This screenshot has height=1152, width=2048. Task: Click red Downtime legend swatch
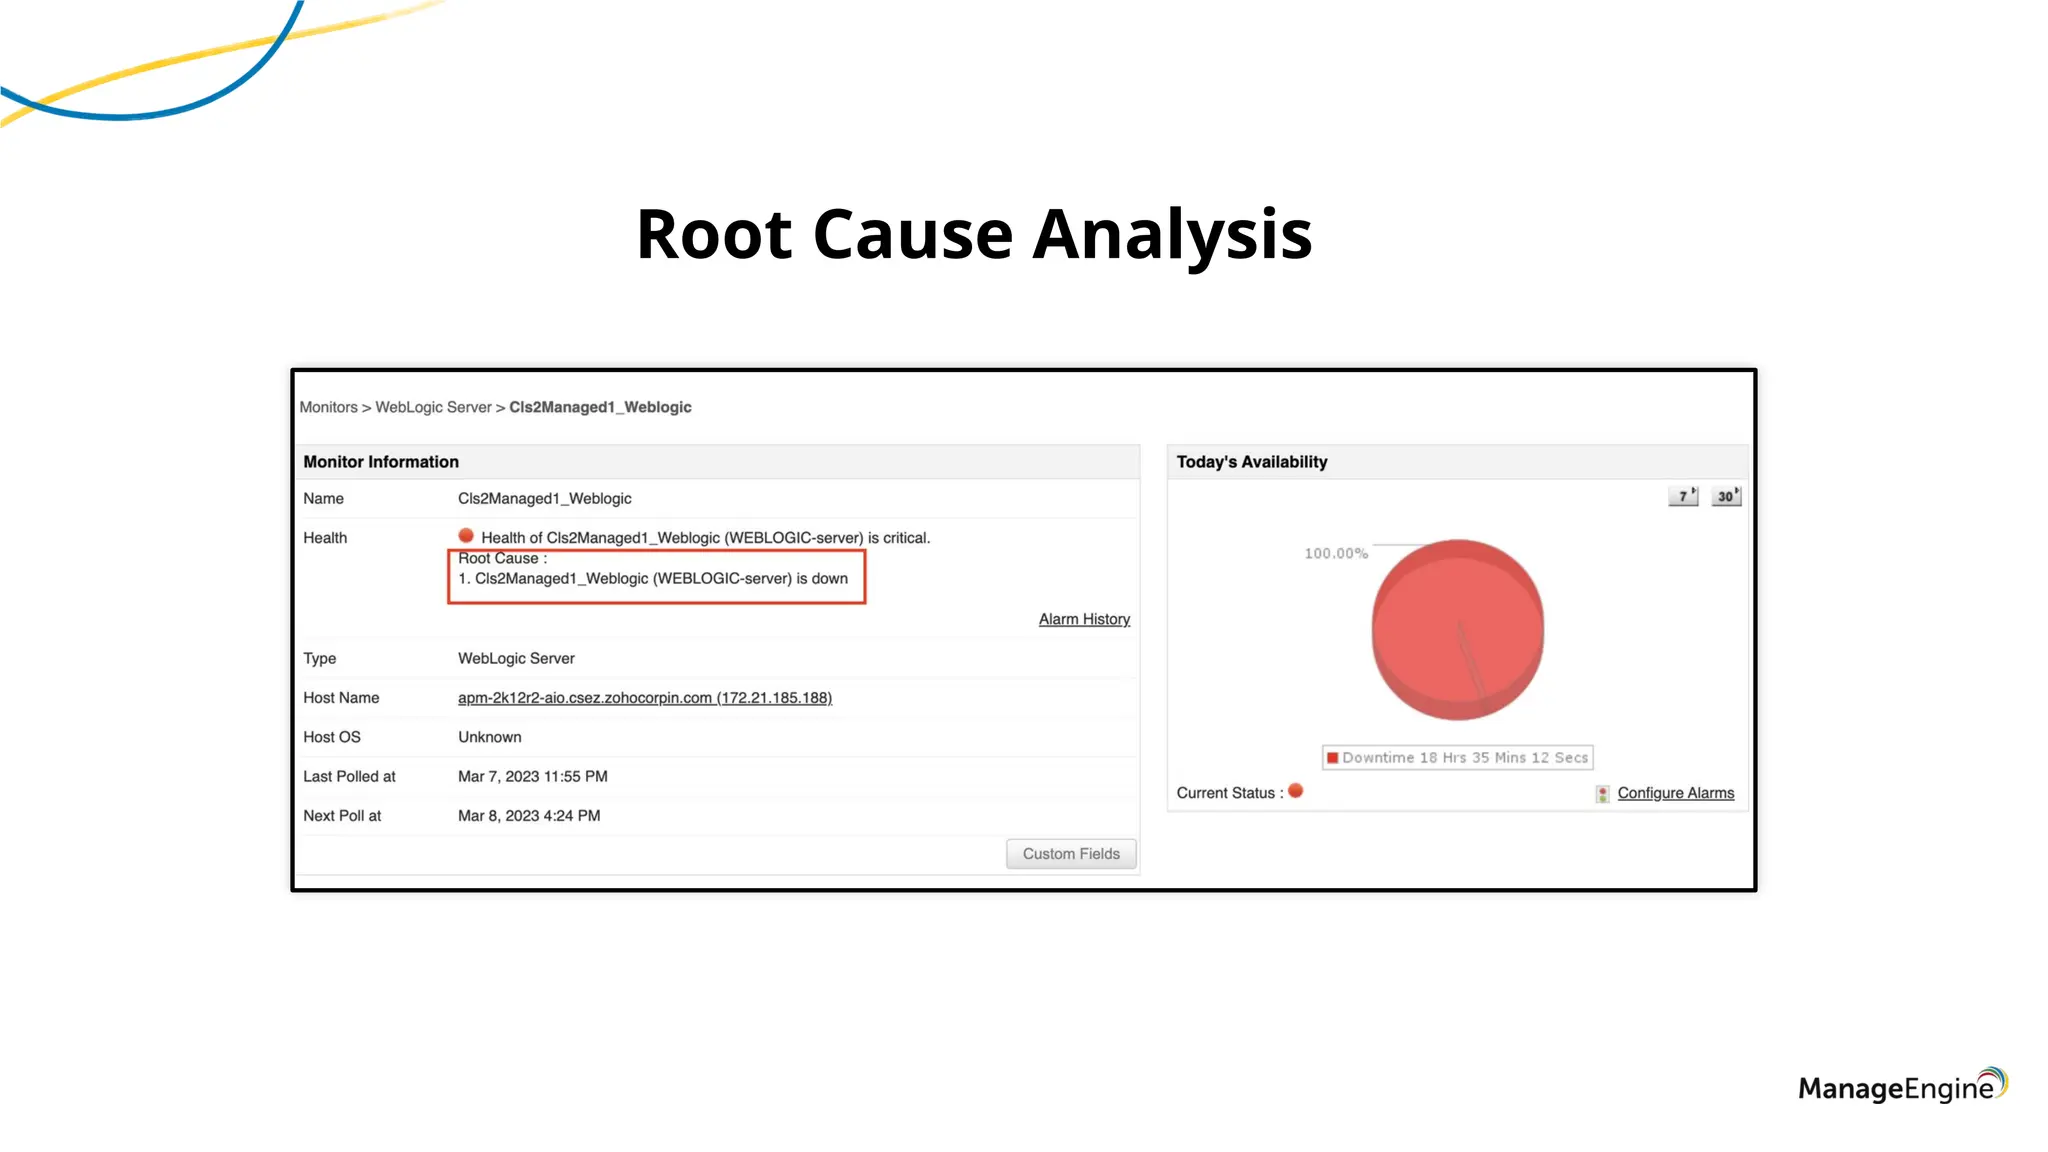coord(1332,758)
